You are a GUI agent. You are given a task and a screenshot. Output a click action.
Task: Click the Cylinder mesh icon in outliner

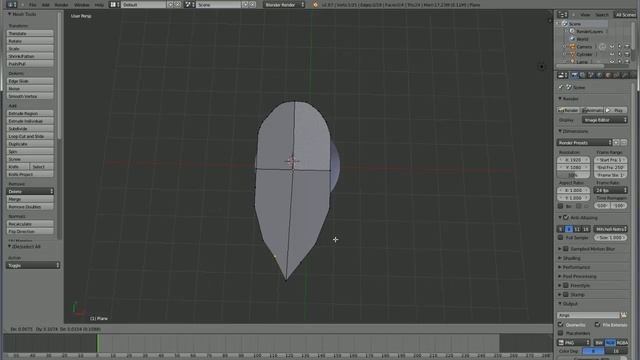[x=572, y=54]
